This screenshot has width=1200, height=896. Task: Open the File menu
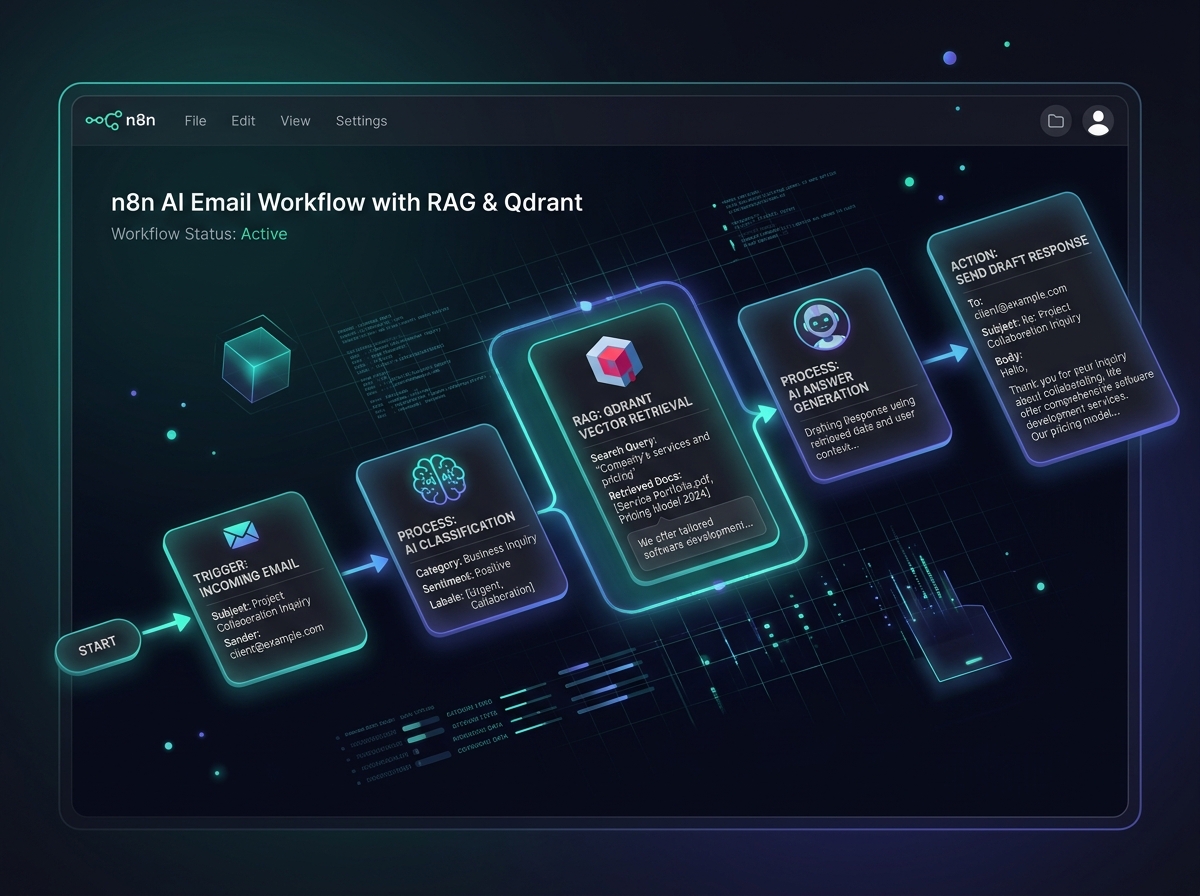tap(195, 121)
